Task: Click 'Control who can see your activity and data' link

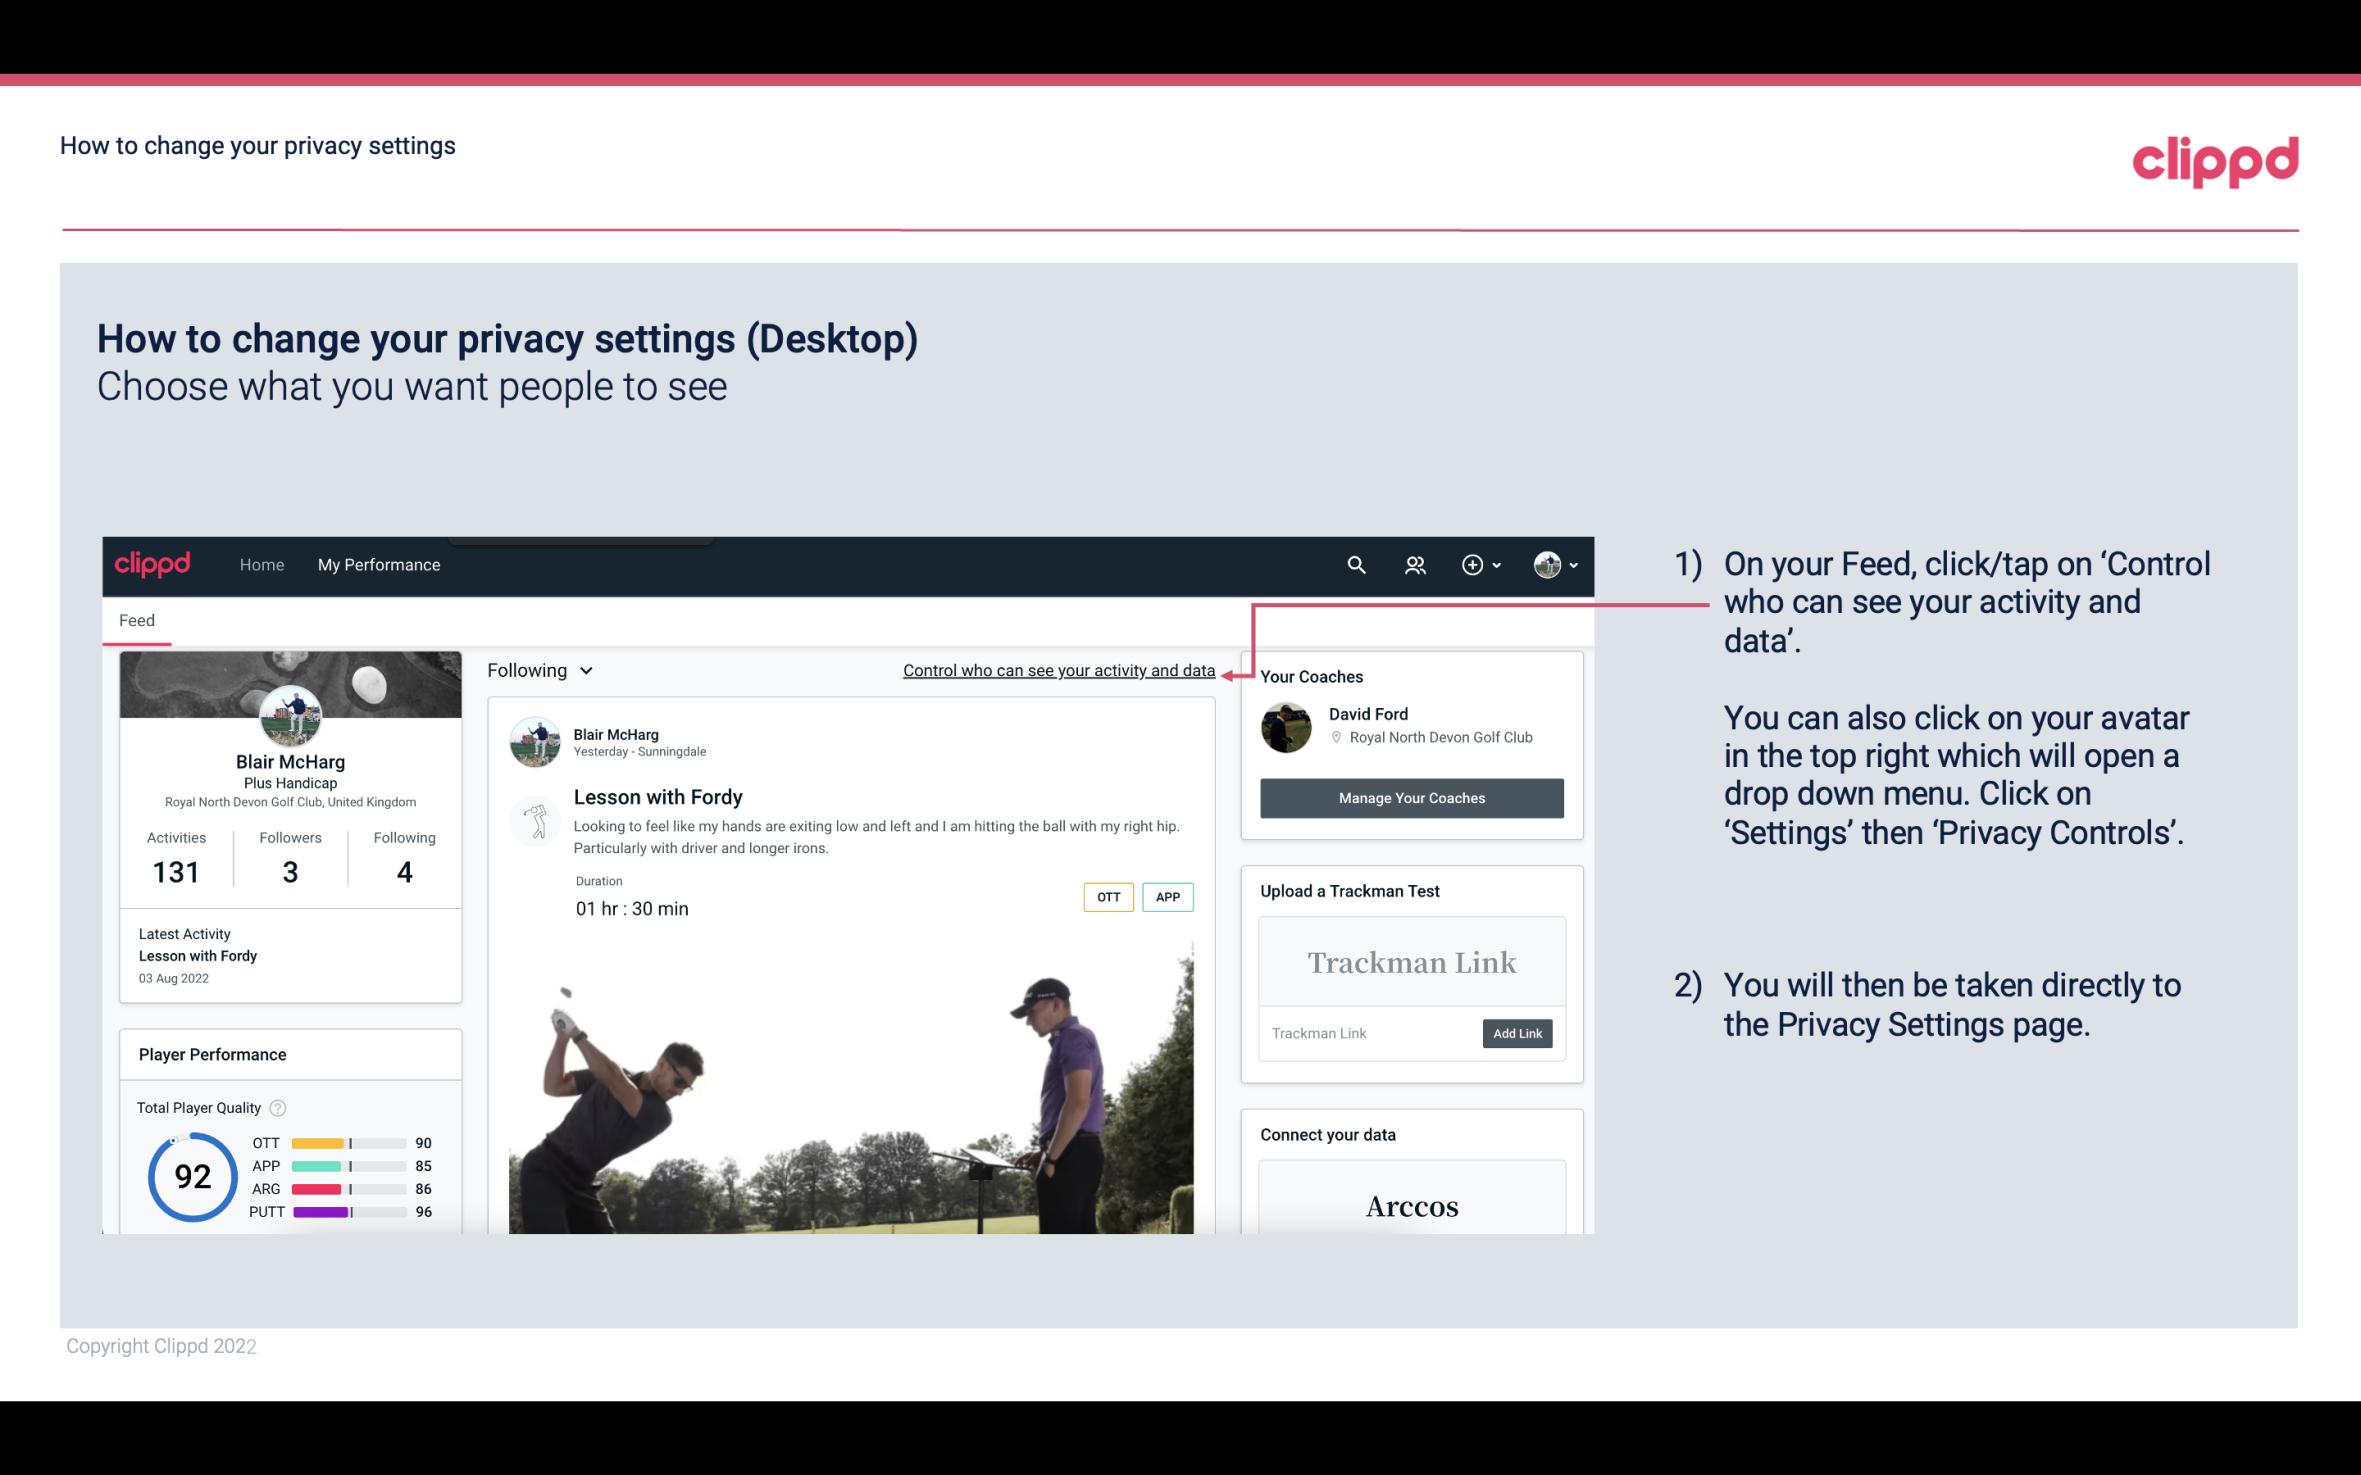Action: 1058,670
